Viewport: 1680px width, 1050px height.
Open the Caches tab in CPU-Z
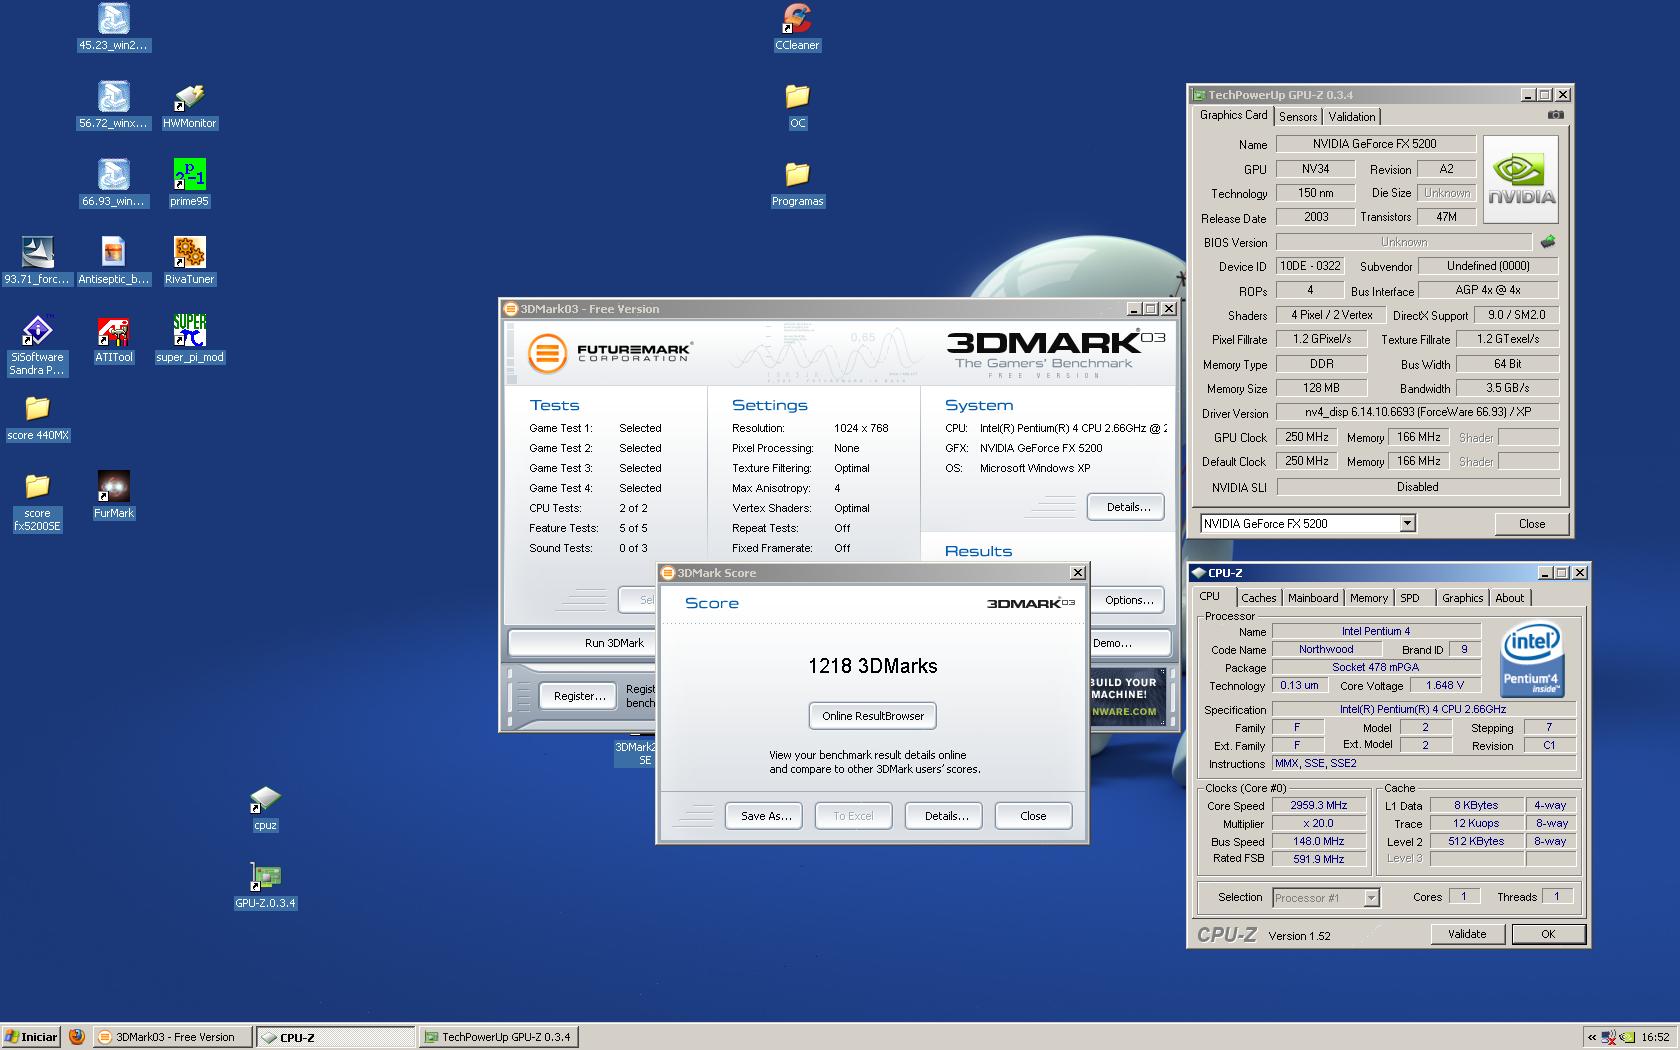(x=1259, y=598)
